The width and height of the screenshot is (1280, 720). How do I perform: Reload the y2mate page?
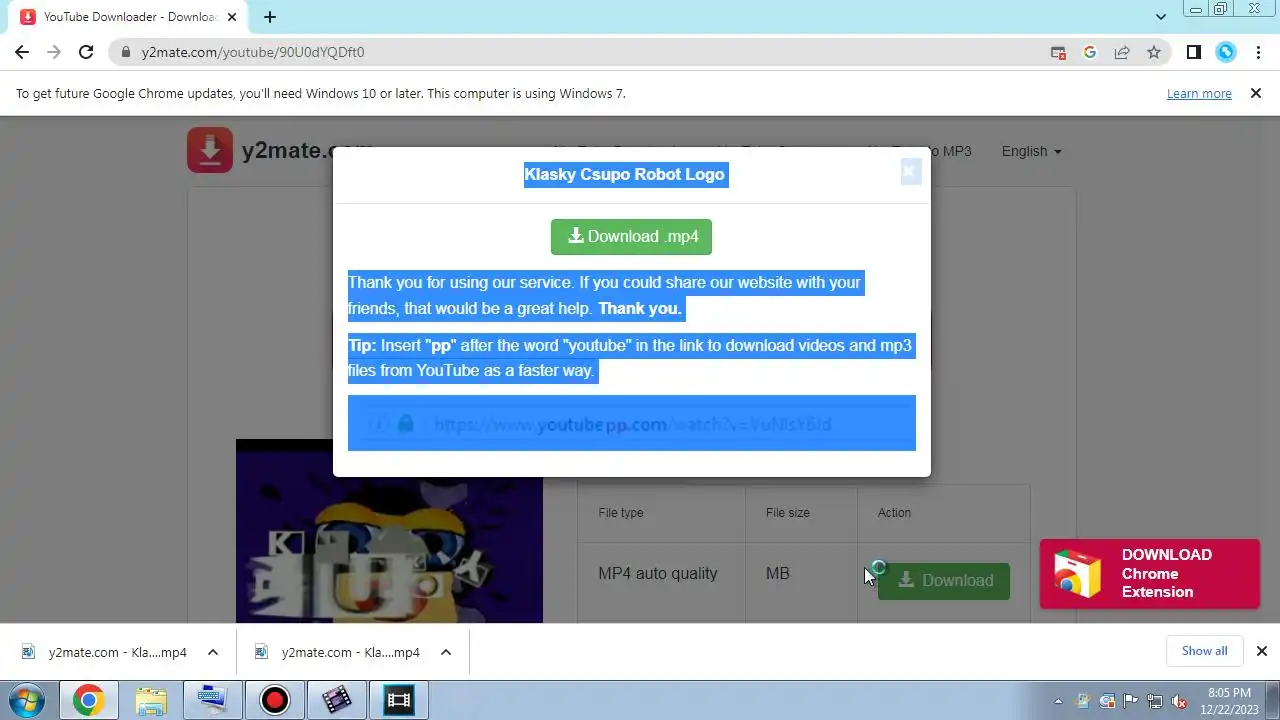coord(86,52)
